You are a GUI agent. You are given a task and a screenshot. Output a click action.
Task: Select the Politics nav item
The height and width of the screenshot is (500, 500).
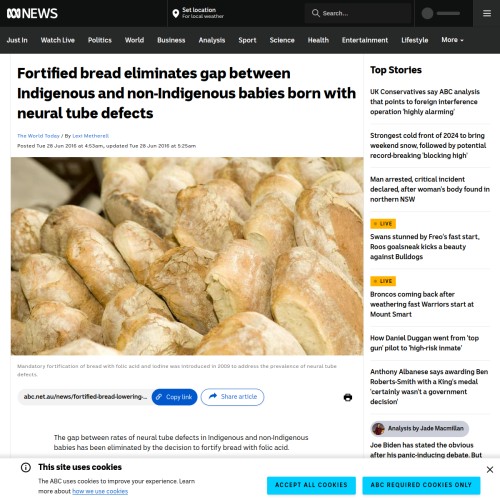100,40
